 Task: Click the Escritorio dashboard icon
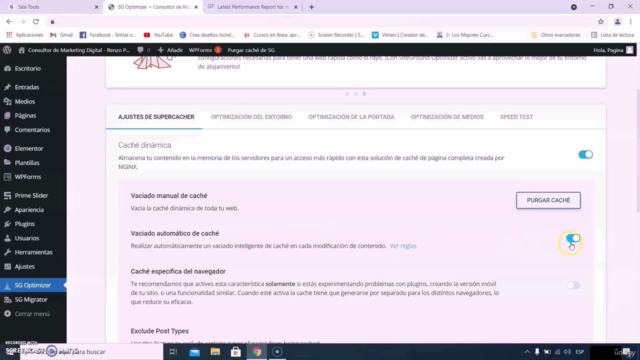7,69
